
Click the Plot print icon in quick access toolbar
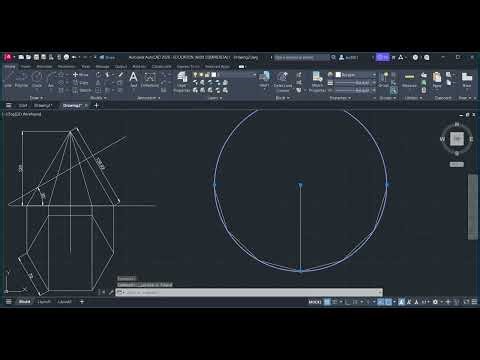click(x=66, y=57)
